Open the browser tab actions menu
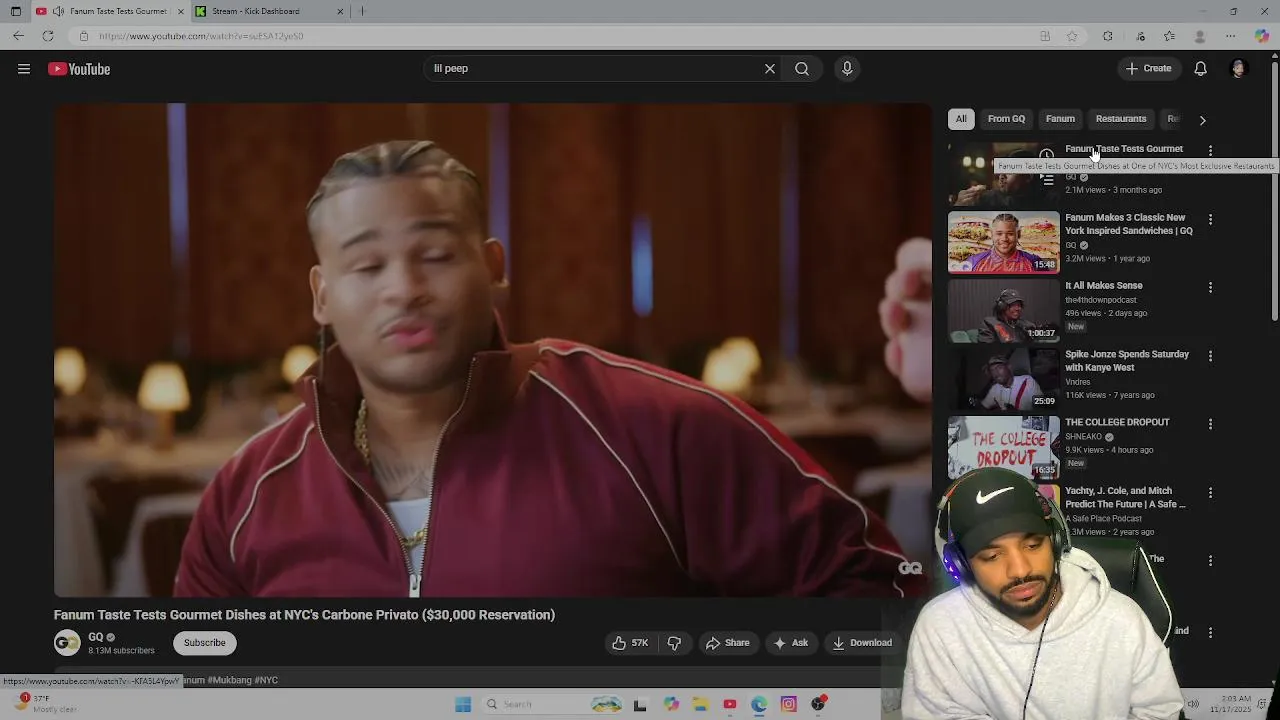 (15, 11)
